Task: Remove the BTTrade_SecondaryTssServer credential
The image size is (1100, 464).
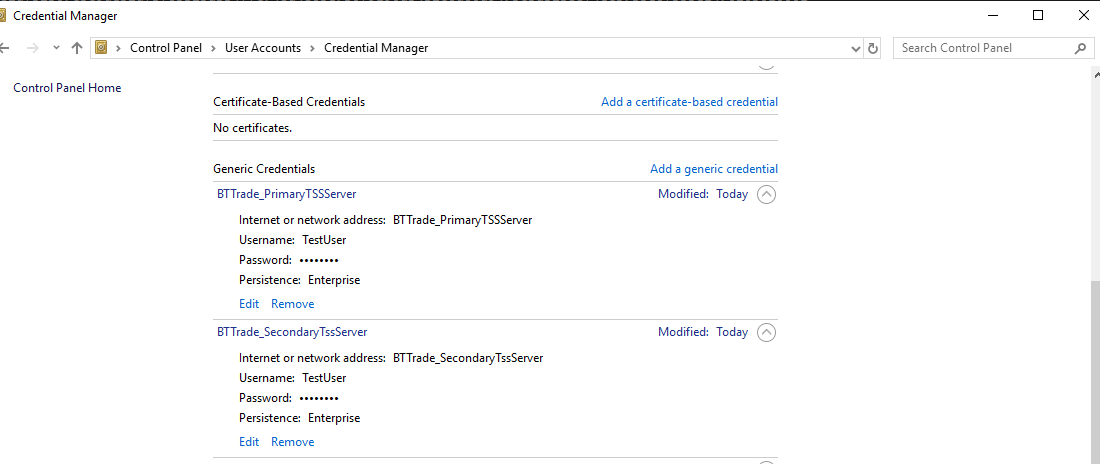Action: tap(293, 442)
